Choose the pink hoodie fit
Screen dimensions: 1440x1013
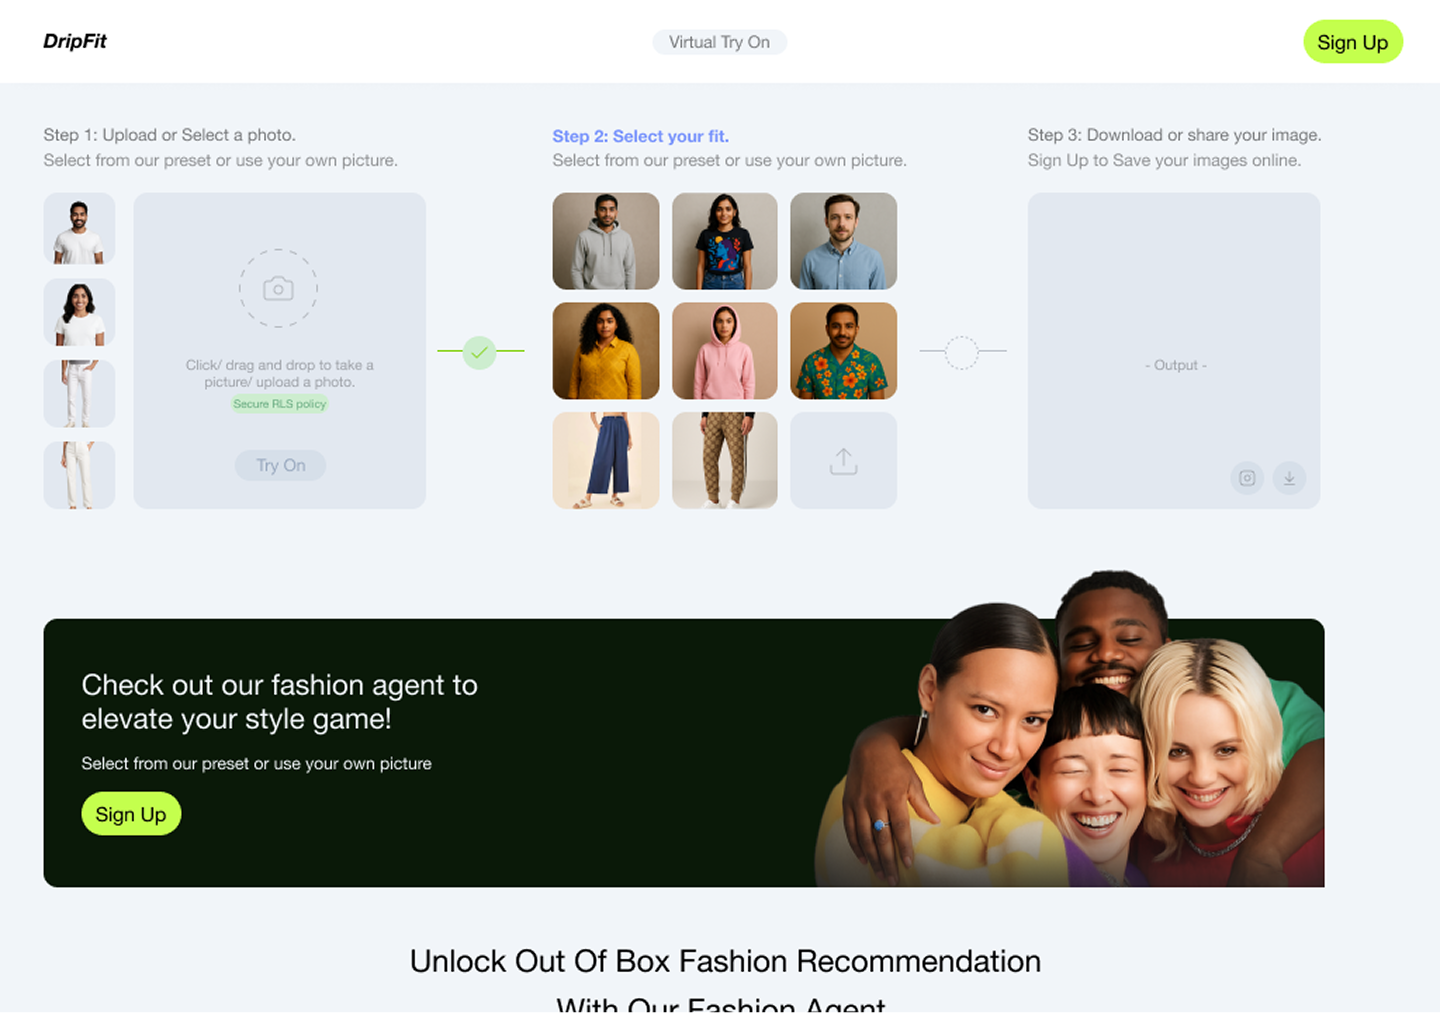725,351
